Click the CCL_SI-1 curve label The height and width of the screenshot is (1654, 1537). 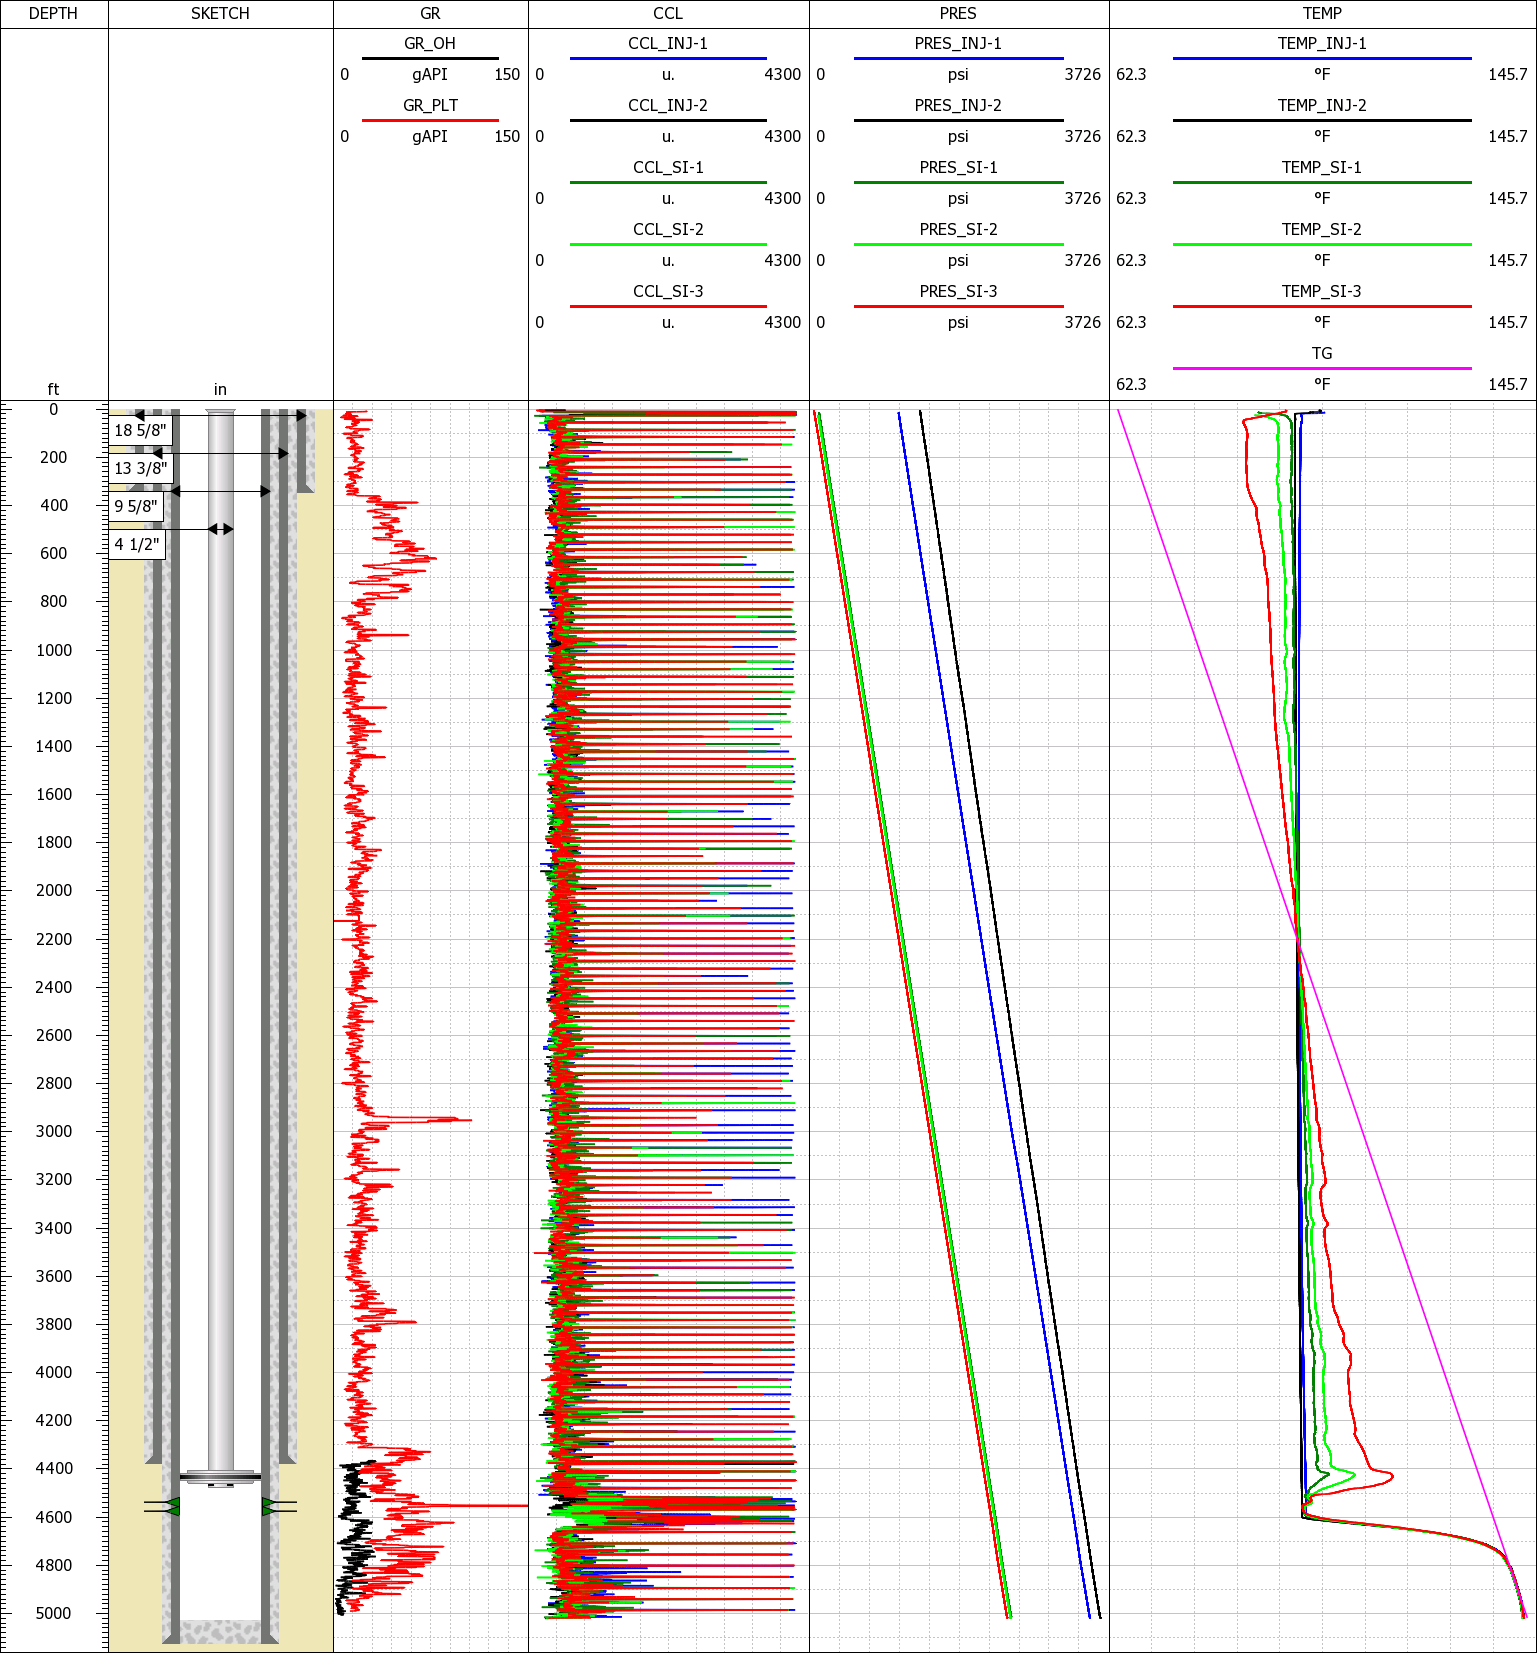[x=668, y=167]
